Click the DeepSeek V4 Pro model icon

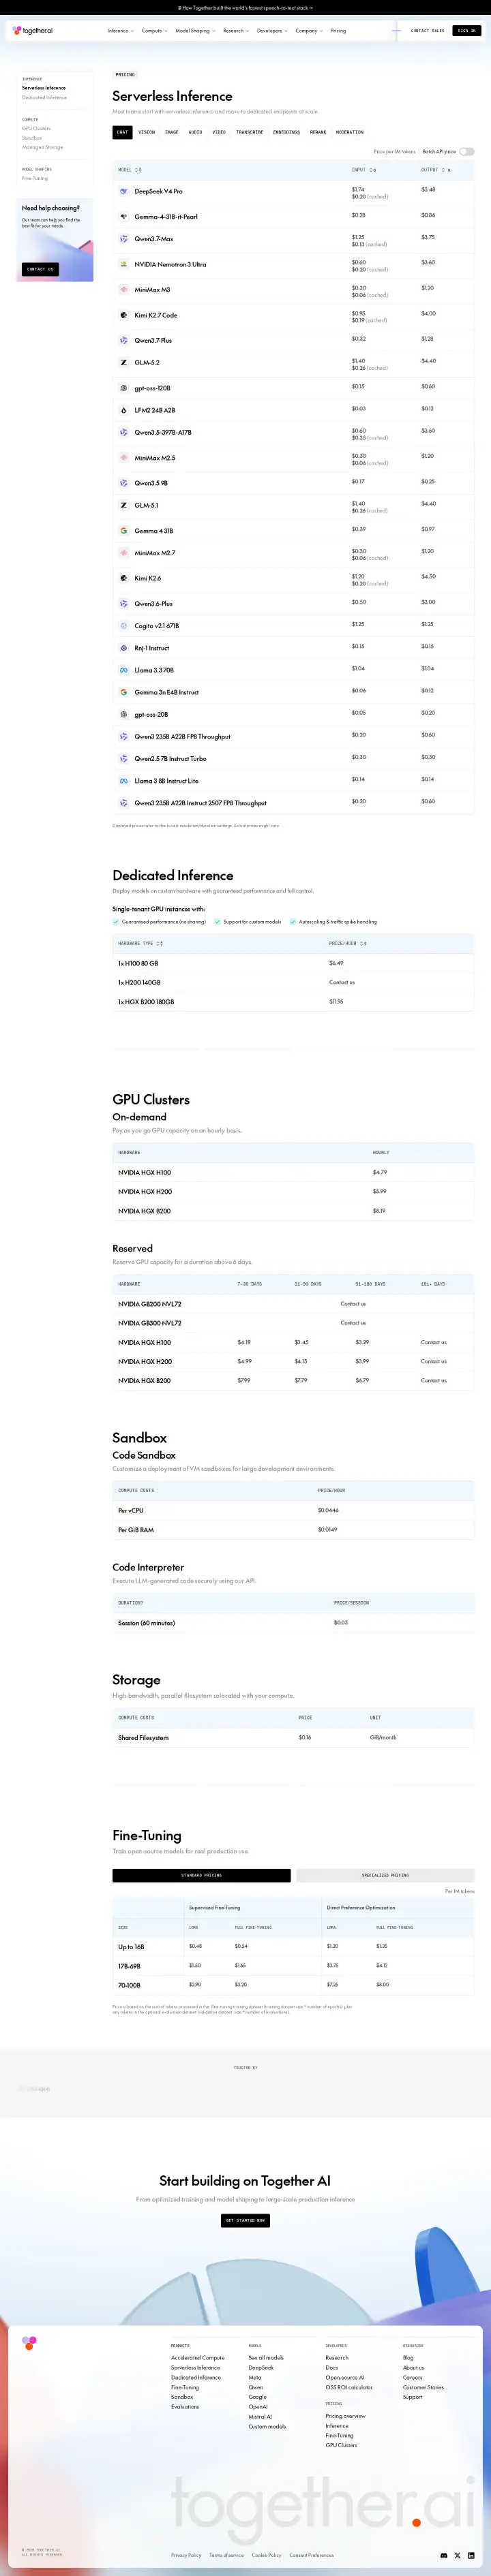(x=124, y=191)
